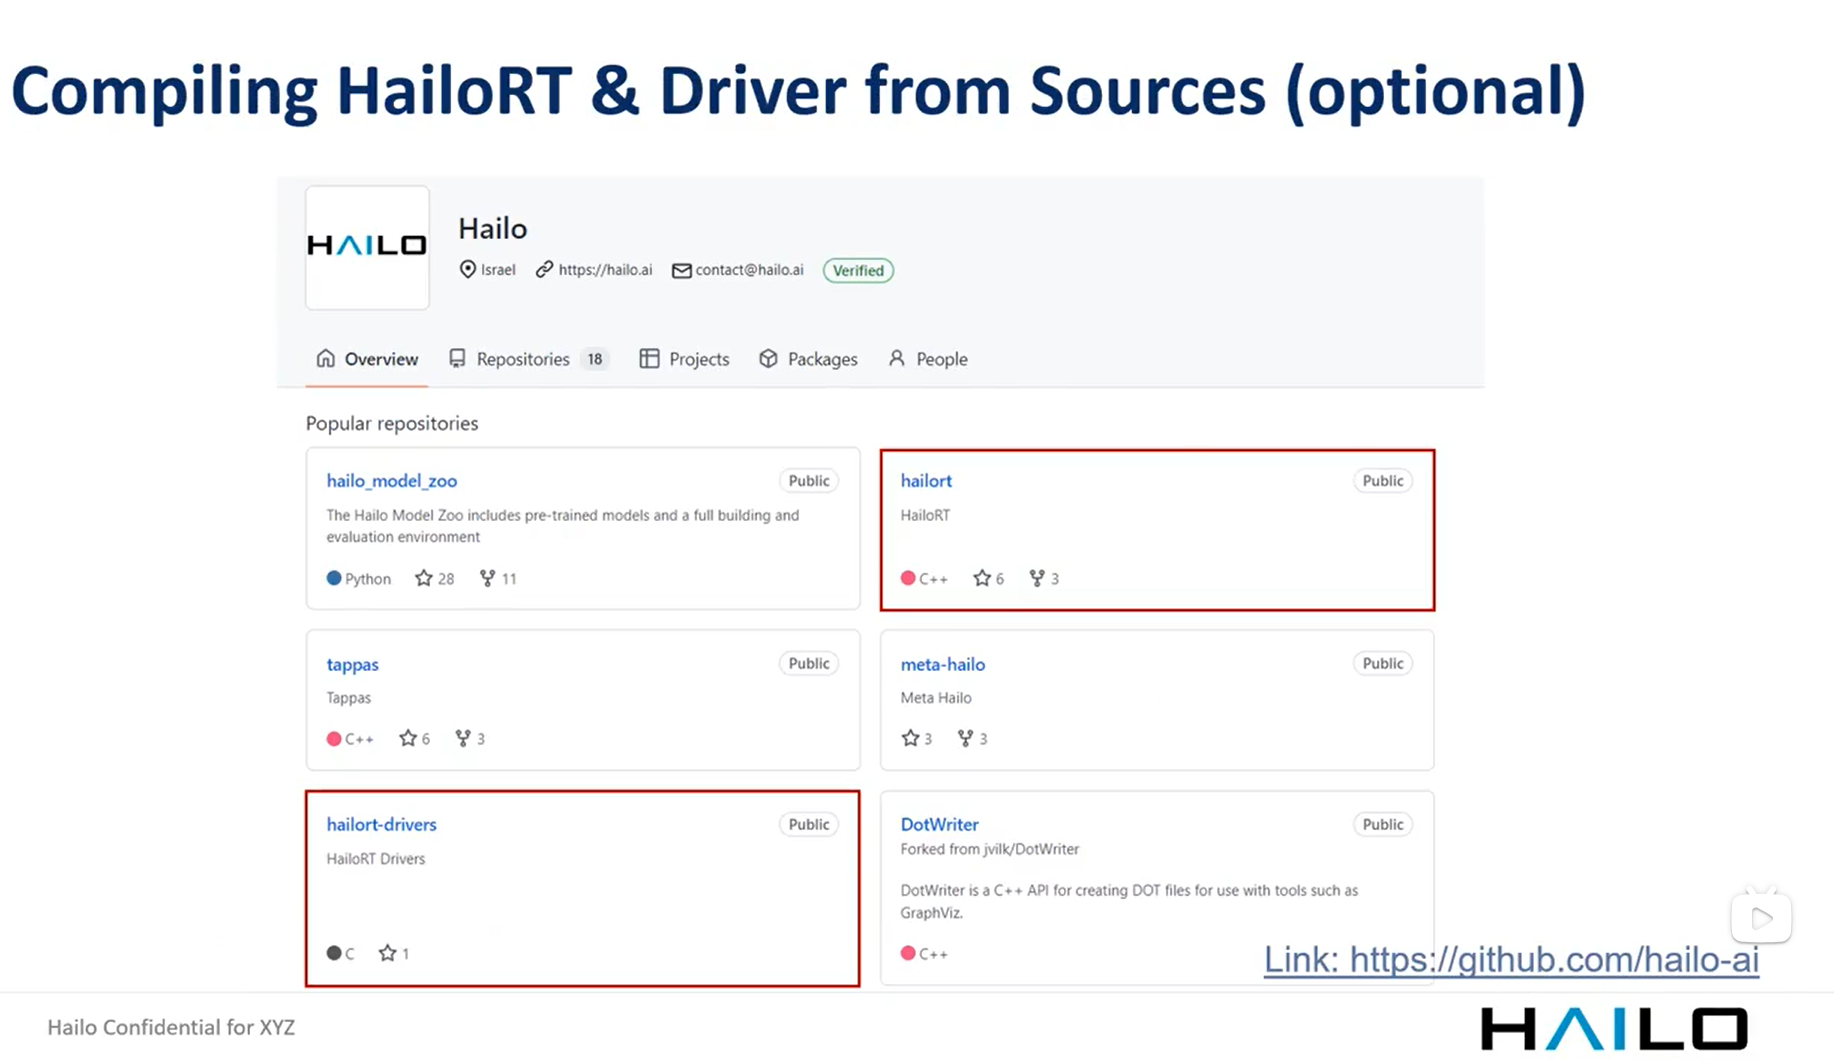Image resolution: width=1835 pixels, height=1060 pixels.
Task: Click the Projects table icon
Action: coord(649,358)
